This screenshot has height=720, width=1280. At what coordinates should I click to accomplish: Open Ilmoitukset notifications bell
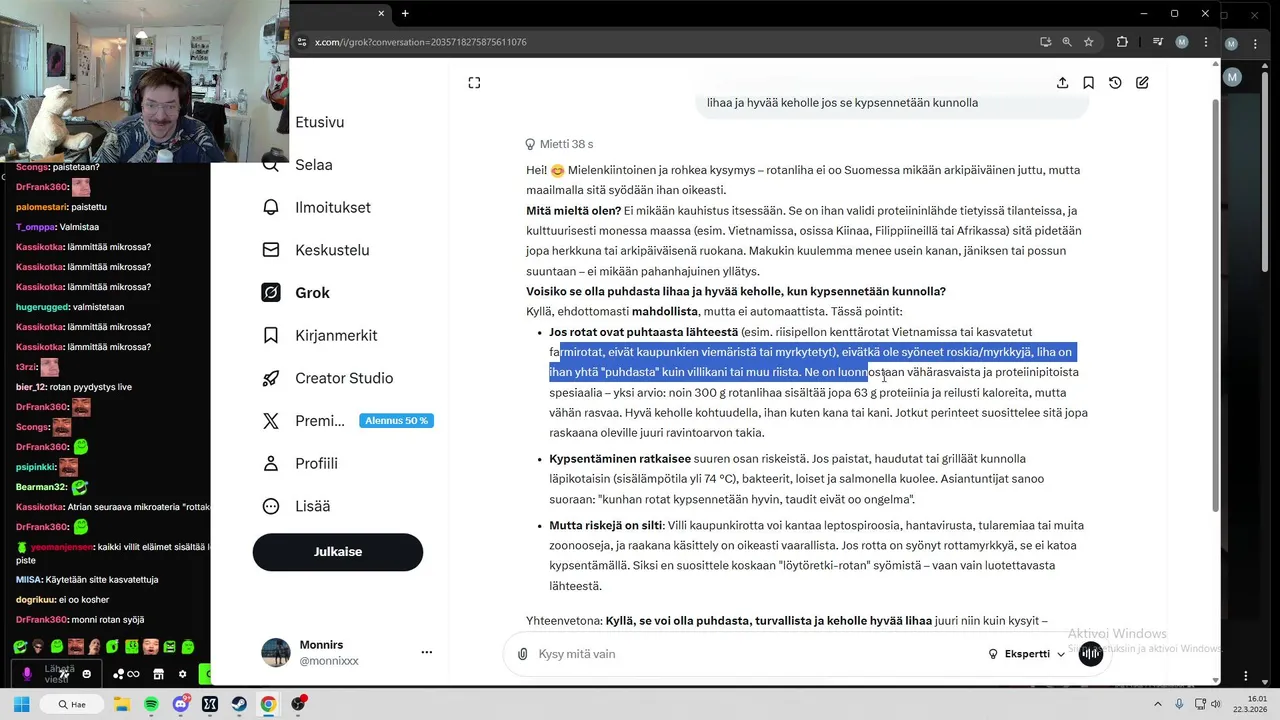point(316,208)
